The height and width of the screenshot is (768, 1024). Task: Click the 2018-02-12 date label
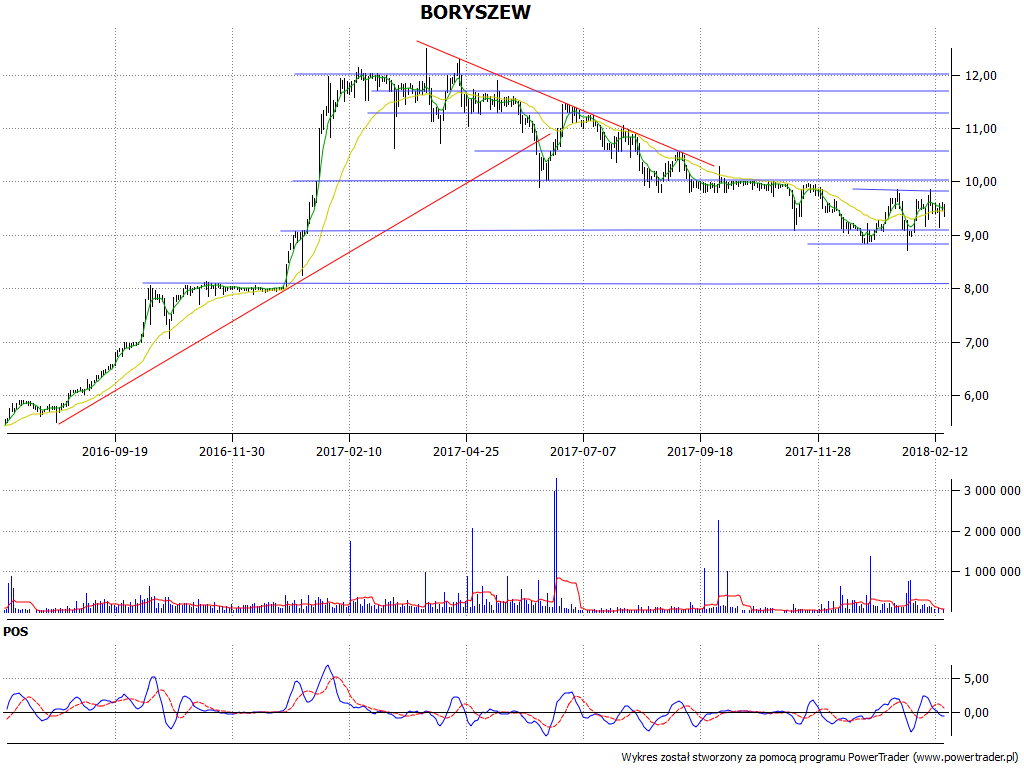(935, 451)
